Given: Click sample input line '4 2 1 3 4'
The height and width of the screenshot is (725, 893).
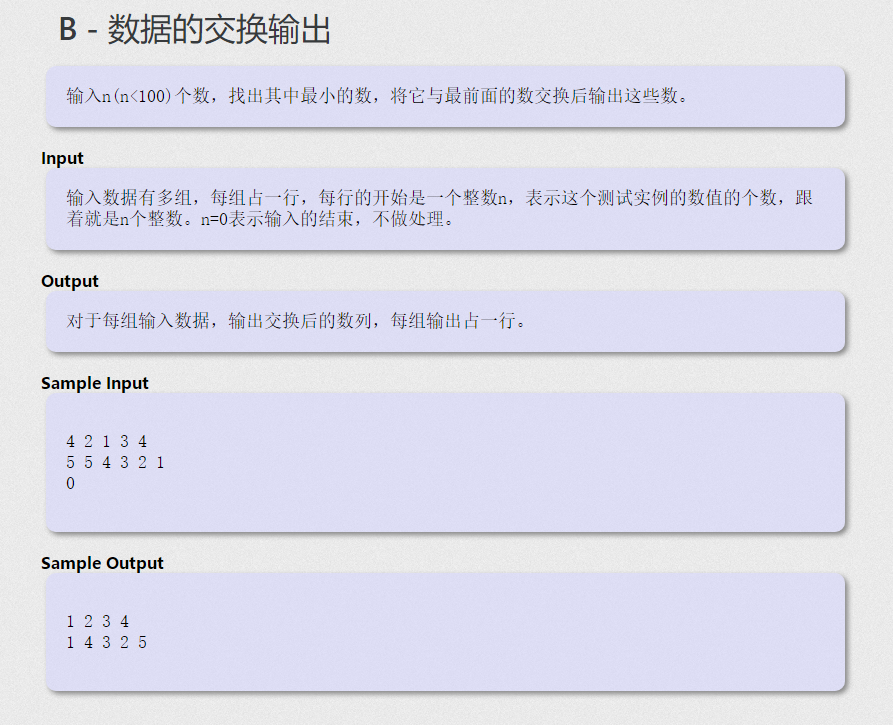Looking at the screenshot, I should (106, 441).
